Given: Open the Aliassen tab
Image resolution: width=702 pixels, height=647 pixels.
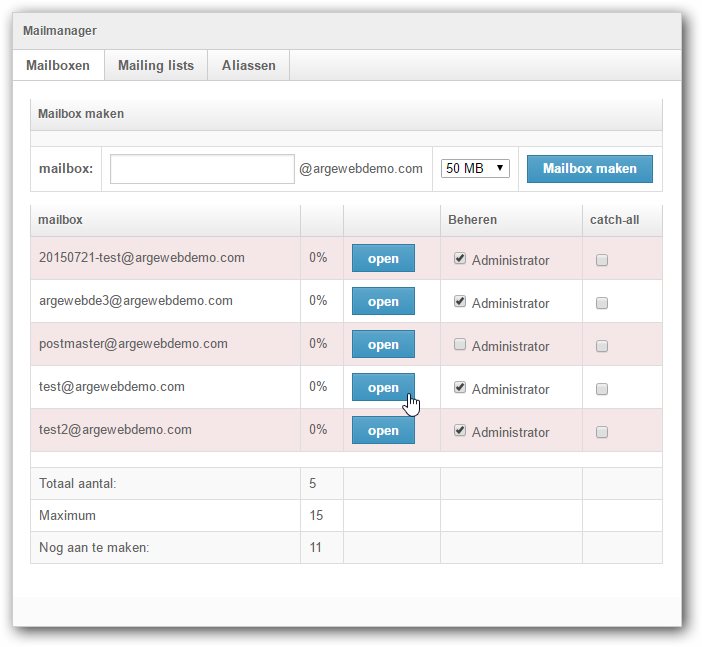Looking at the screenshot, I should (248, 66).
